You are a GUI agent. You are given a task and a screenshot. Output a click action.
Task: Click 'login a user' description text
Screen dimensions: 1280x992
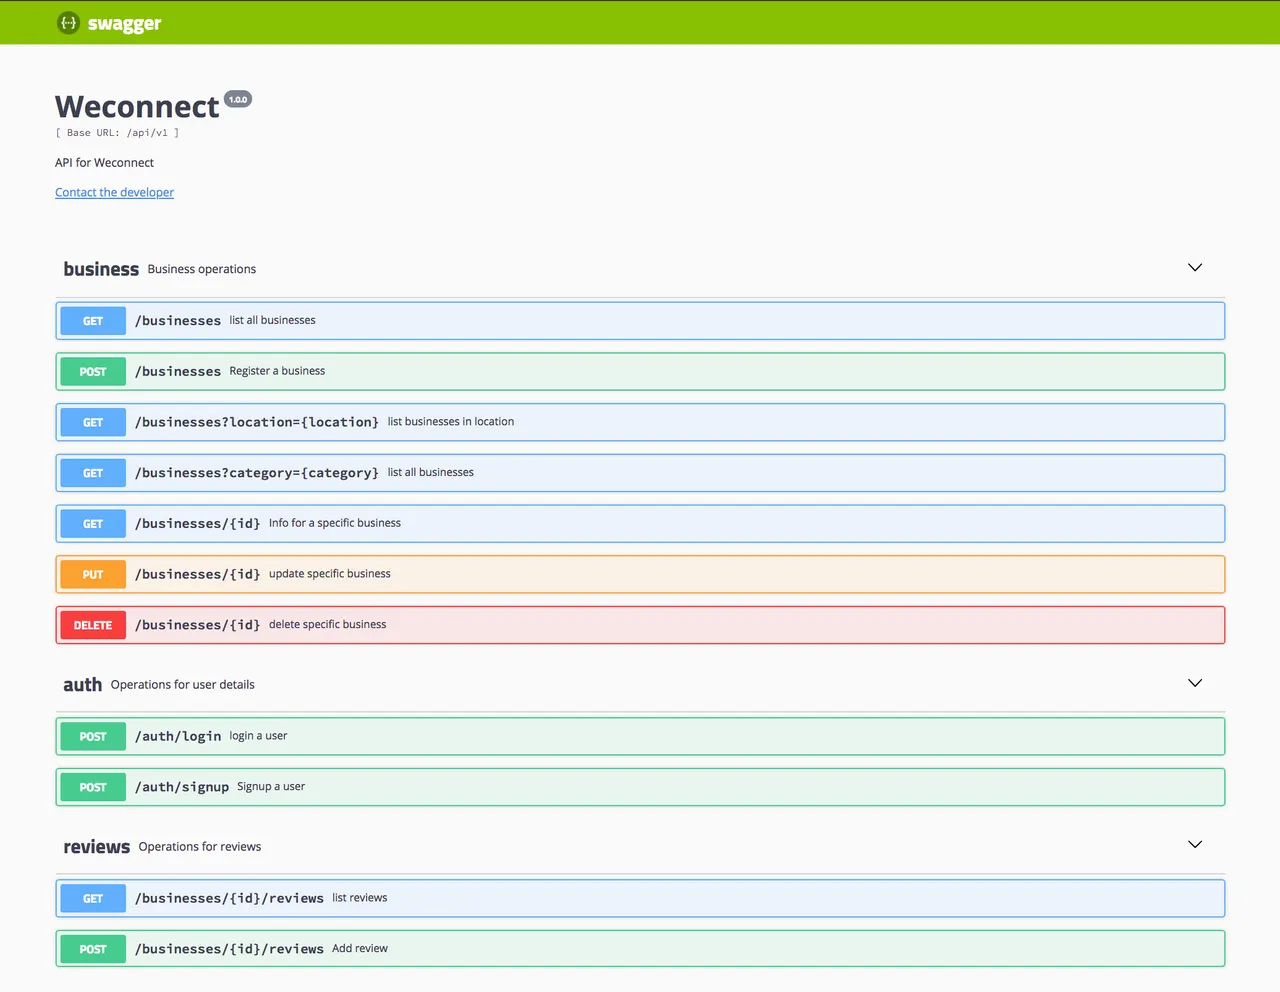(258, 736)
